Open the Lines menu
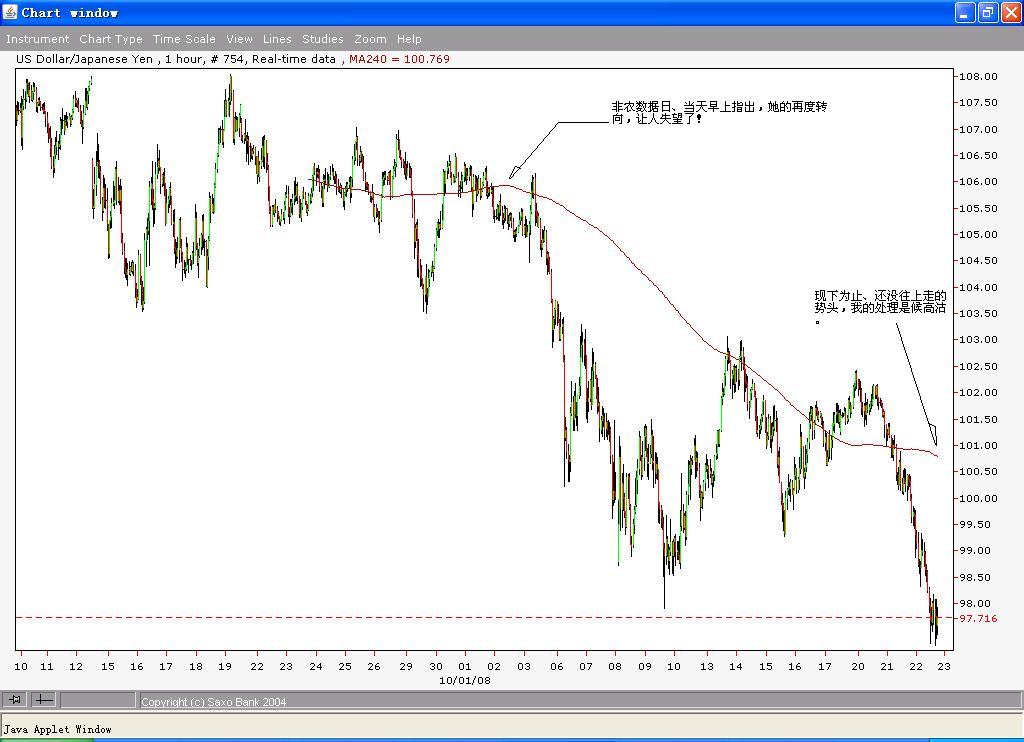The width and height of the screenshot is (1024, 742). coord(277,39)
